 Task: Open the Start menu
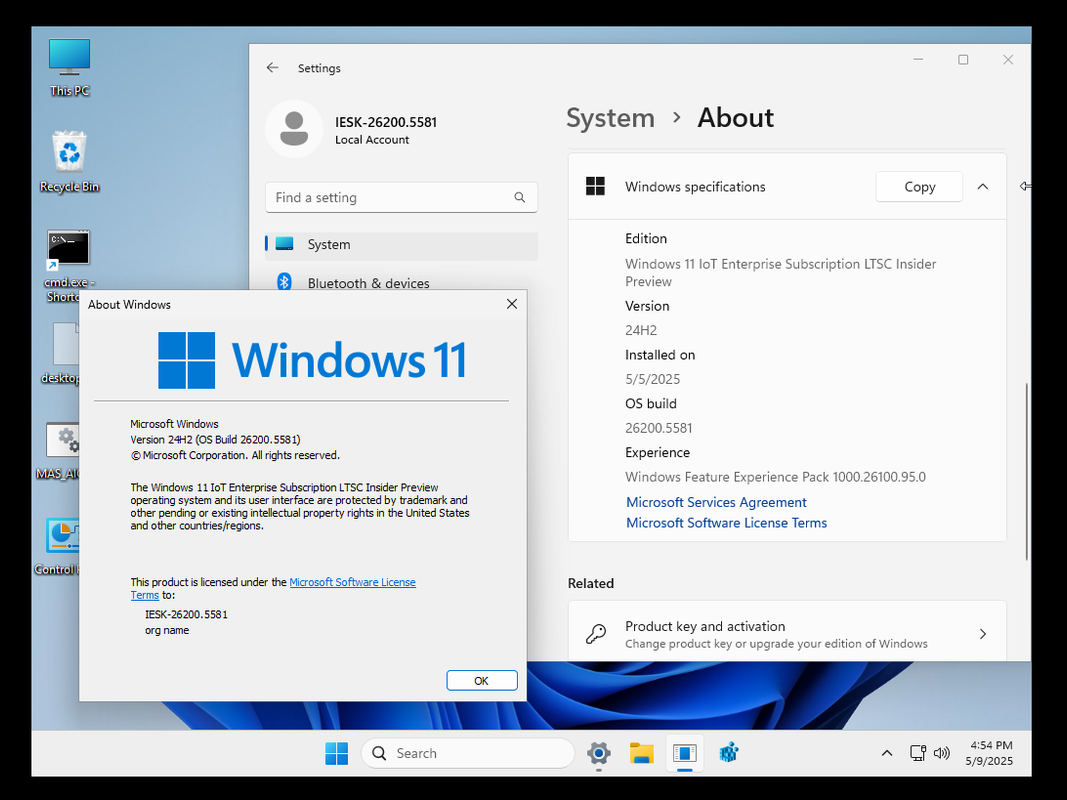click(x=337, y=753)
